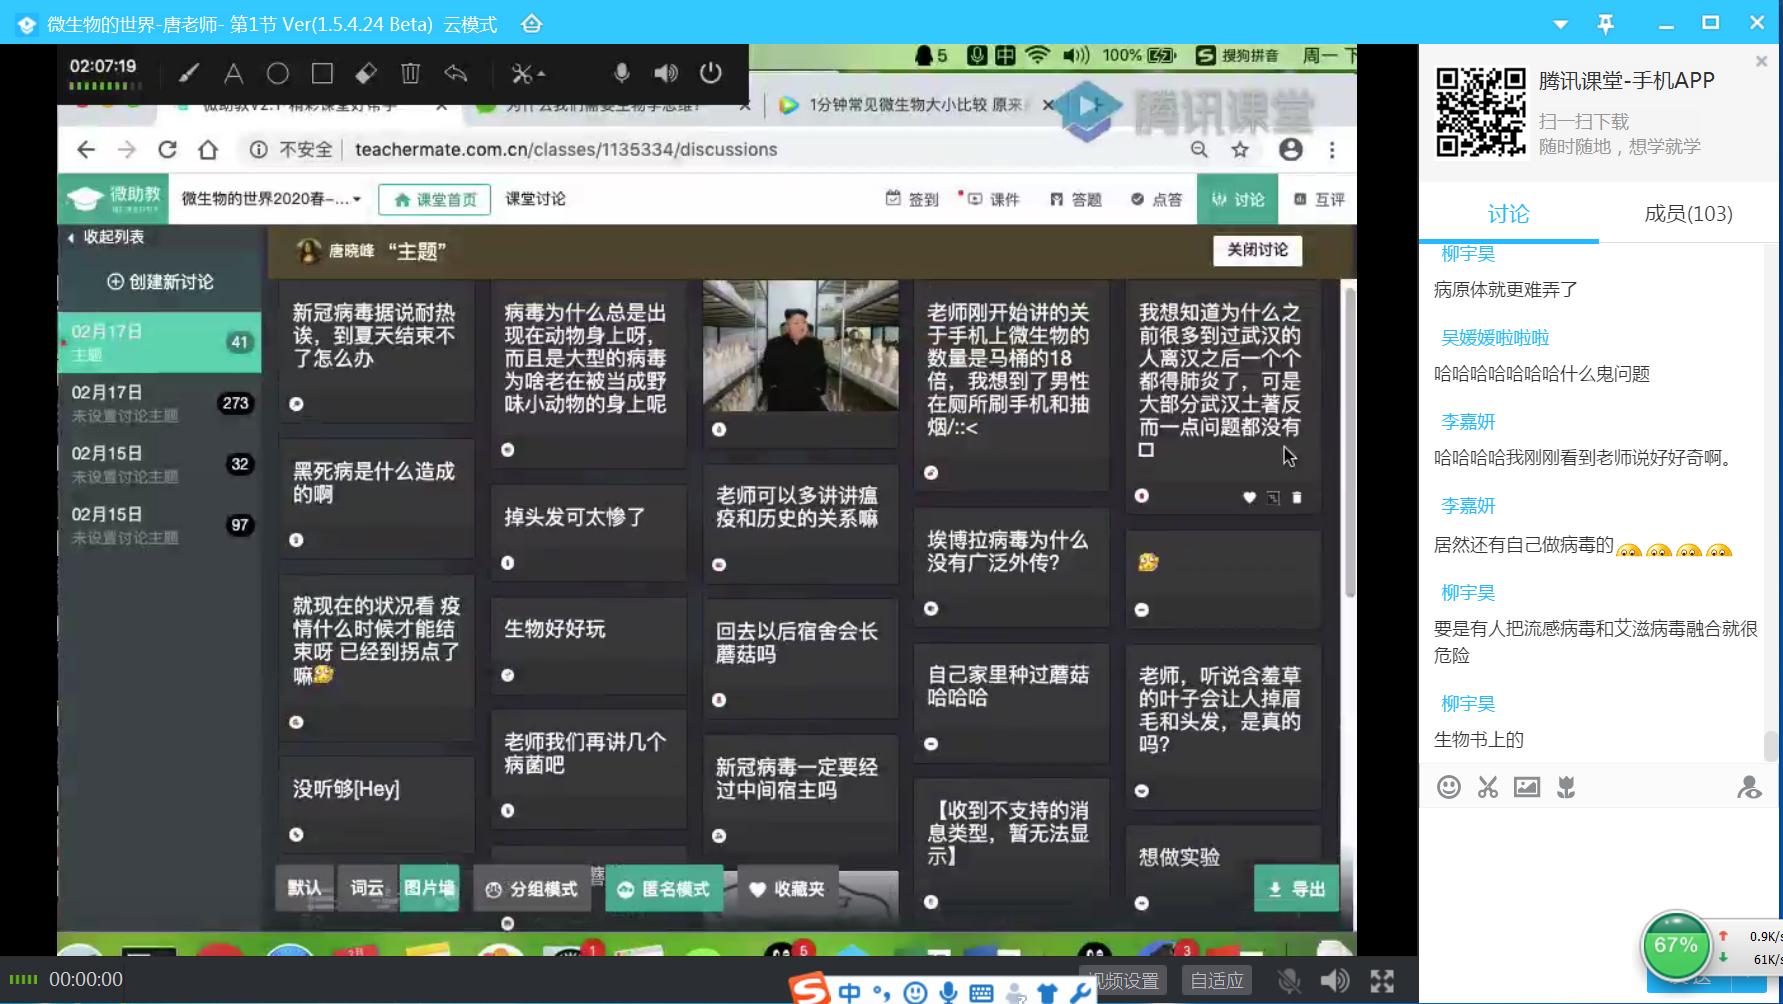Choose the ellipse shape tool
The image size is (1783, 1004).
pos(278,73)
